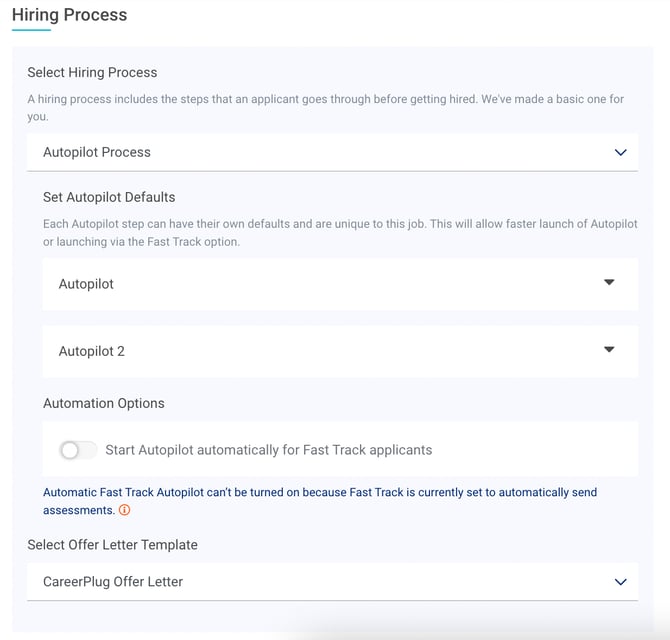The height and width of the screenshot is (640, 670).
Task: Click the info icon after "assessments."
Action: (125, 510)
